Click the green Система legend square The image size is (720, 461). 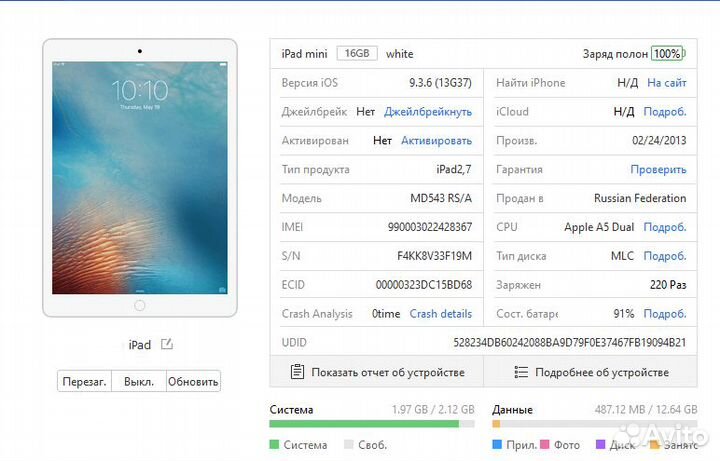tap(274, 444)
